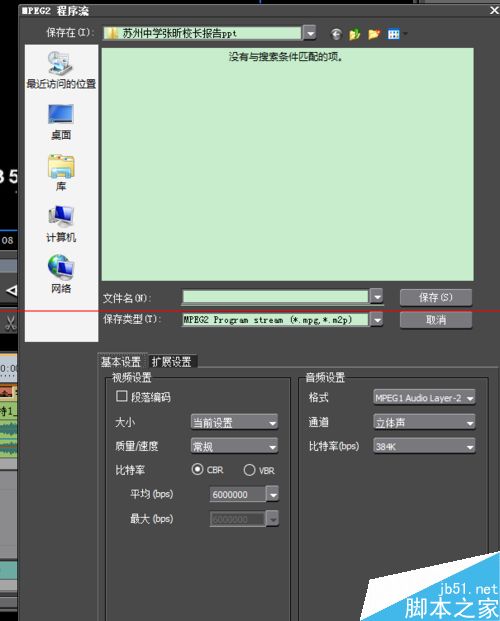The height and width of the screenshot is (621, 500).
Task: Click the left arrow playback icon in editor
Action: (11, 291)
